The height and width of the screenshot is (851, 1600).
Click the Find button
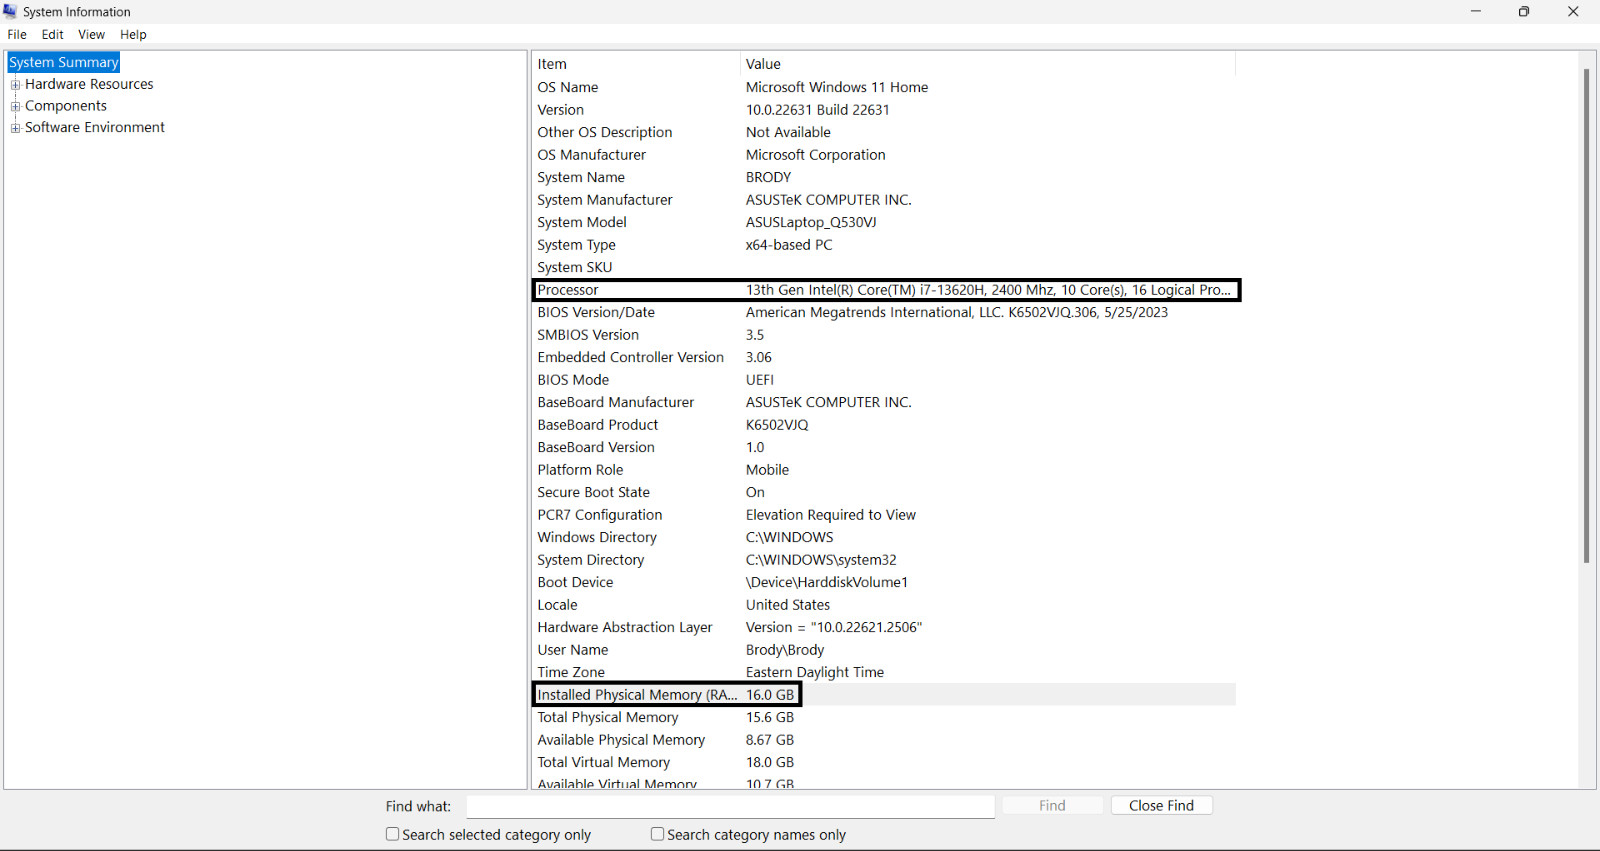pos(1052,806)
